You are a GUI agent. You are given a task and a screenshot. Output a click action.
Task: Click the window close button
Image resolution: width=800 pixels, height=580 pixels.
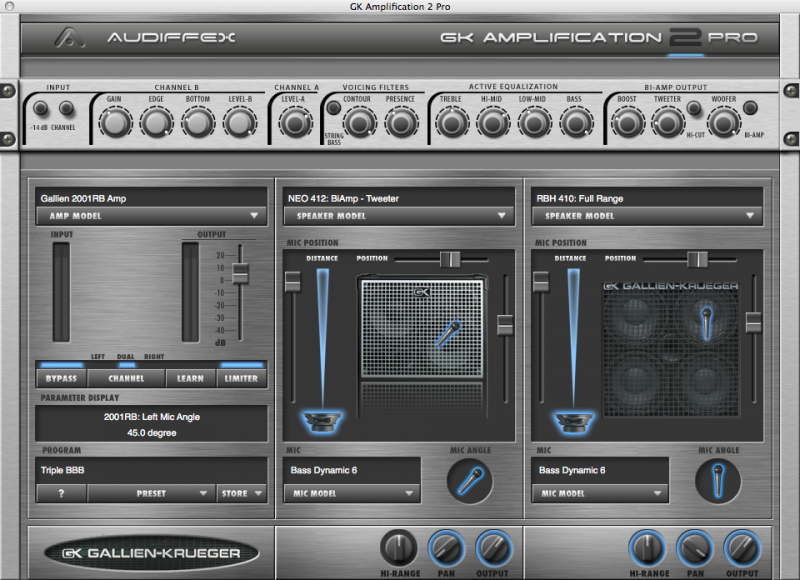coord(9,6)
